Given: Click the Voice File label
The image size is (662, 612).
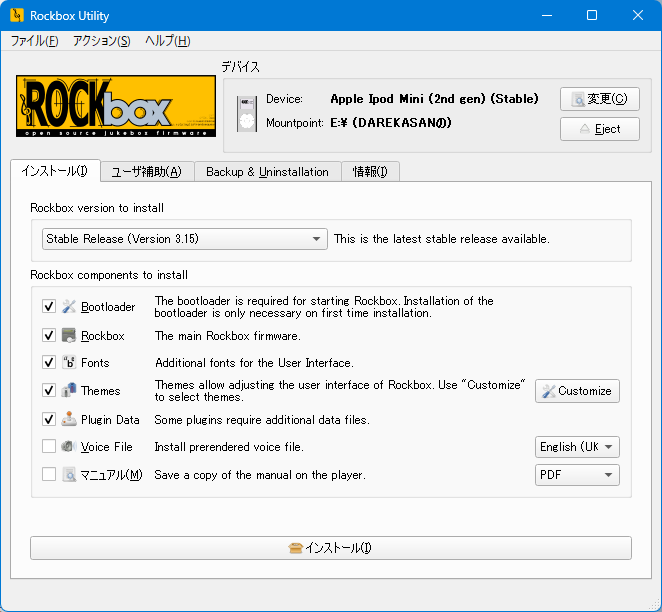Looking at the screenshot, I should (x=106, y=447).
